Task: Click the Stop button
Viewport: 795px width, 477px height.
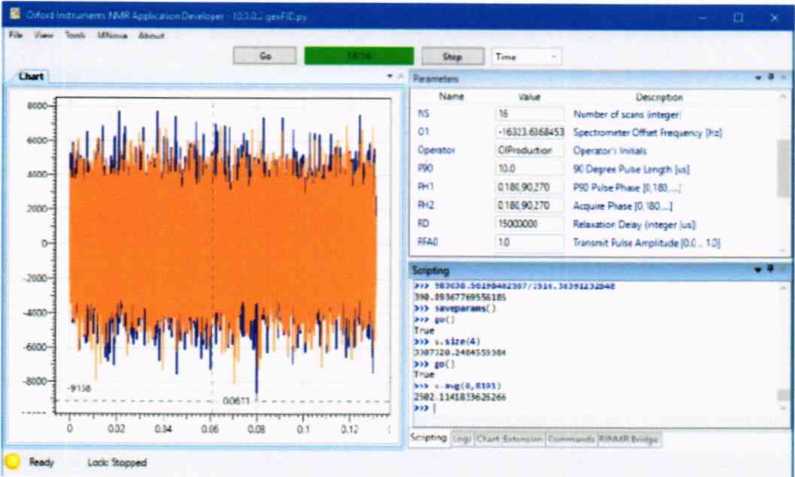Action: [x=452, y=56]
